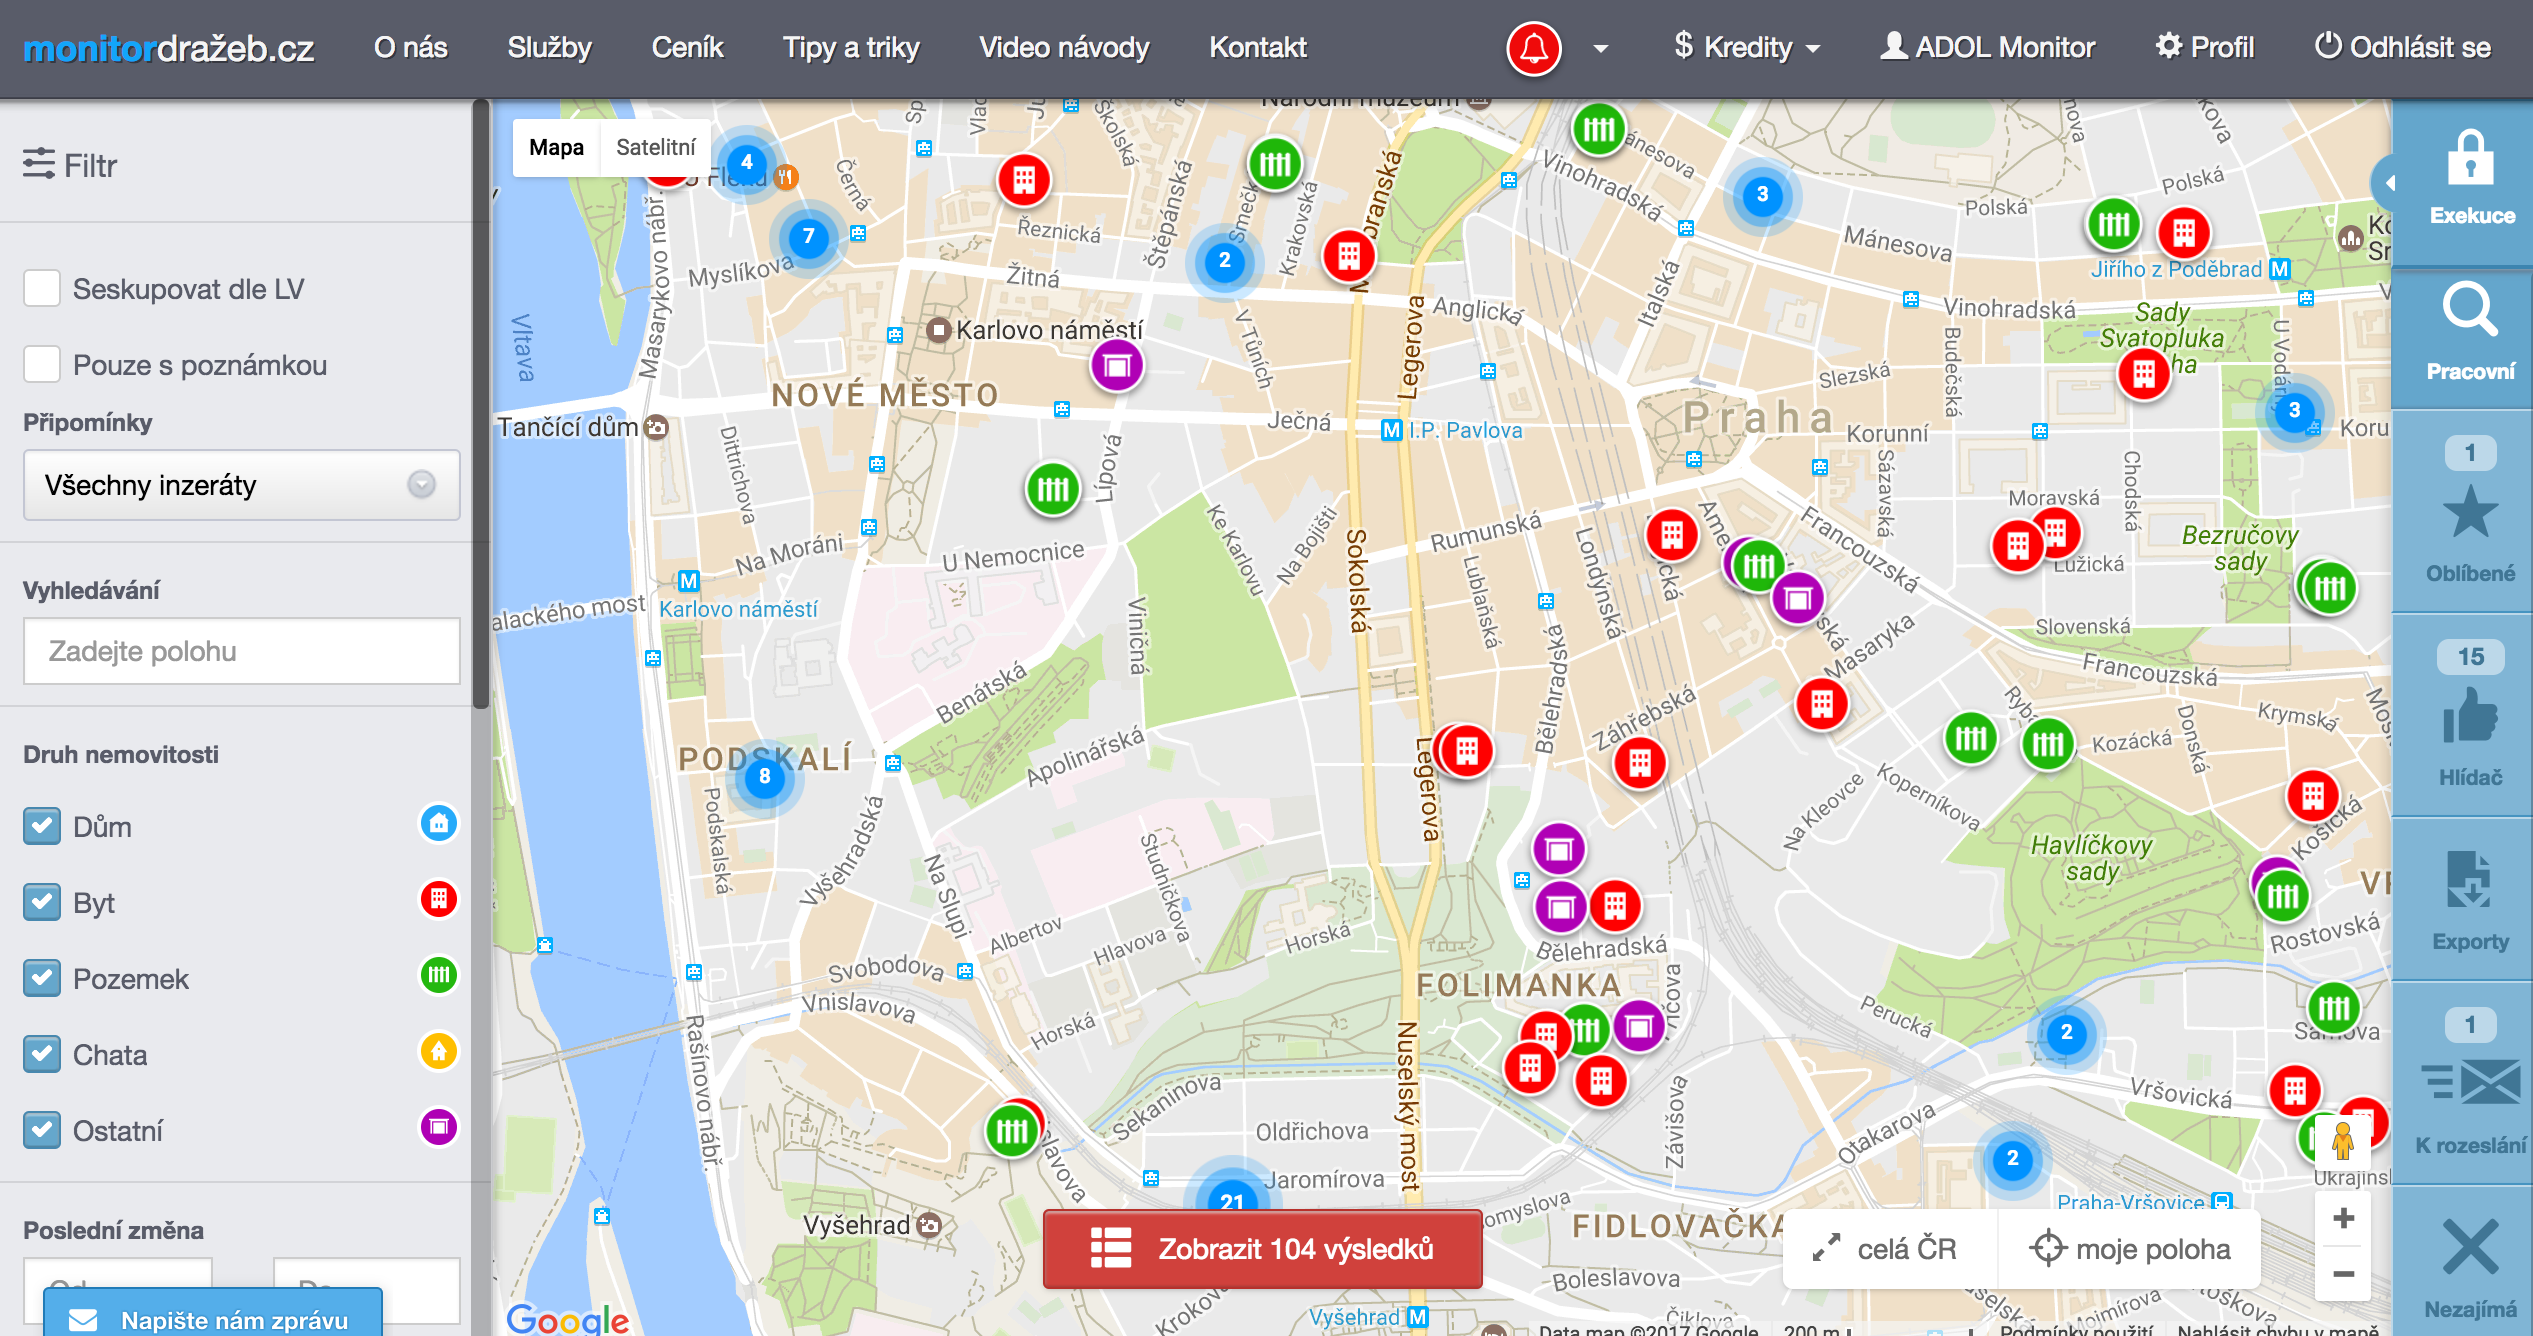2533x1336 pixels.
Task: Open the Exekuce lock panel
Action: point(2469,180)
